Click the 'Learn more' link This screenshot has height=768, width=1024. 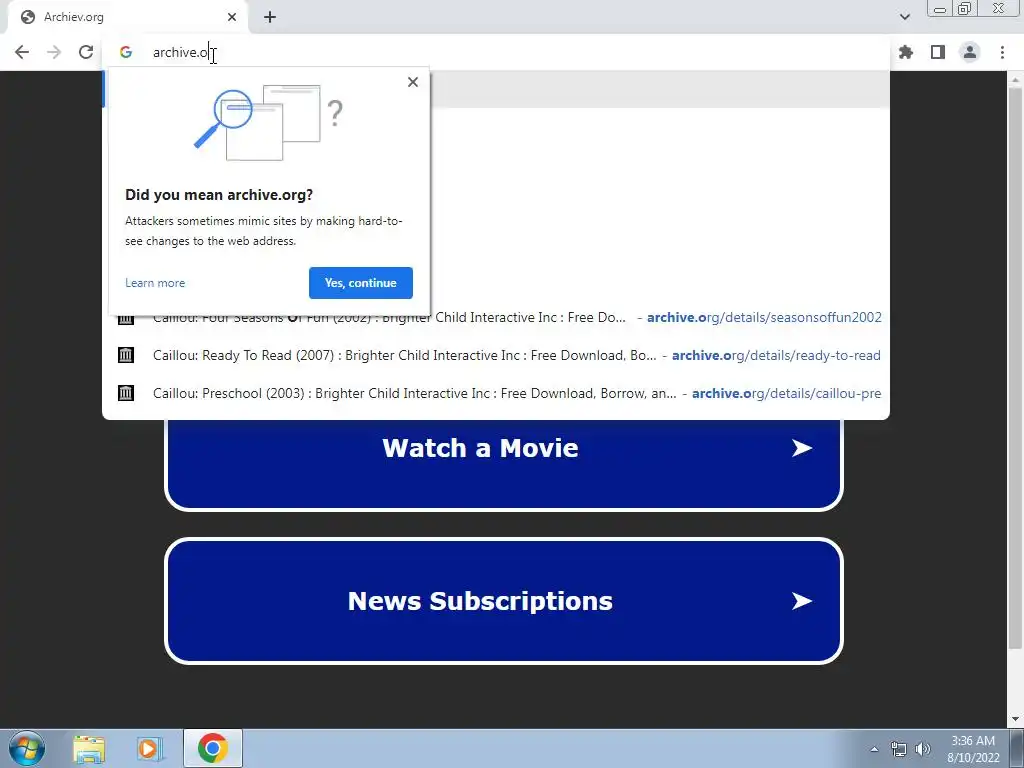[x=155, y=283]
